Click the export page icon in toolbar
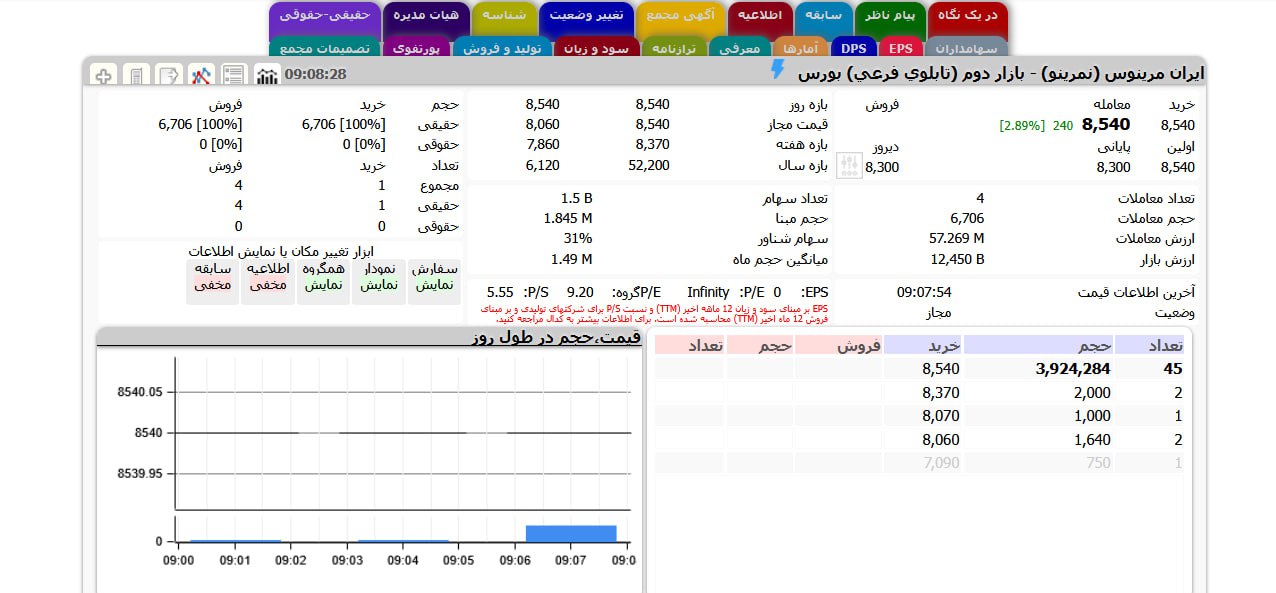This screenshot has width=1276, height=593. pyautogui.click(x=169, y=74)
